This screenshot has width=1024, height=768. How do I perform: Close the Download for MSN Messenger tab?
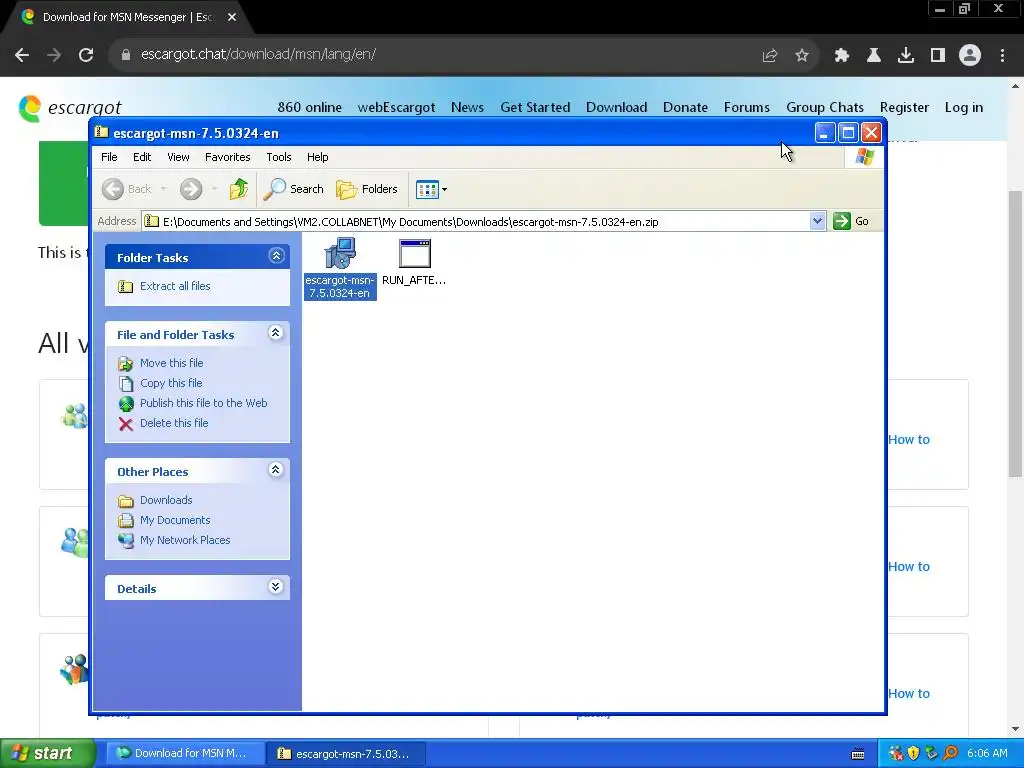pos(232,18)
